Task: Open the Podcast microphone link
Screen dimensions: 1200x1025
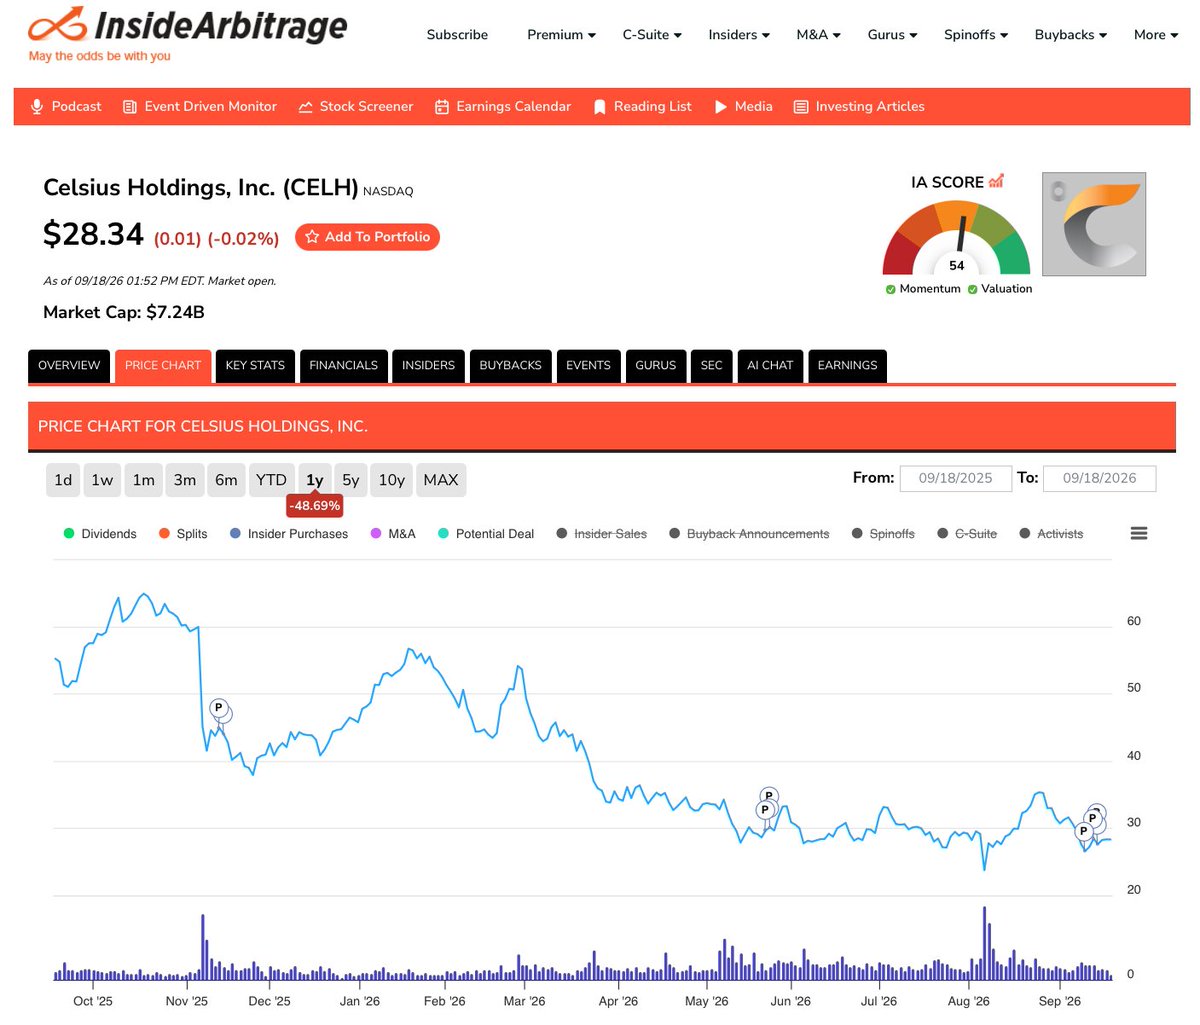Action: pos(66,106)
